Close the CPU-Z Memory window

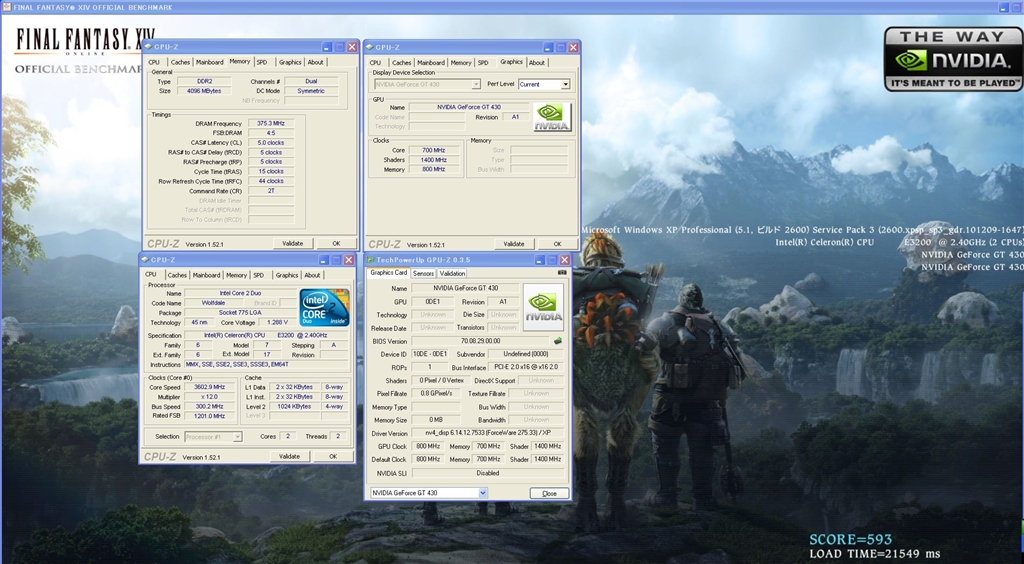[352, 47]
